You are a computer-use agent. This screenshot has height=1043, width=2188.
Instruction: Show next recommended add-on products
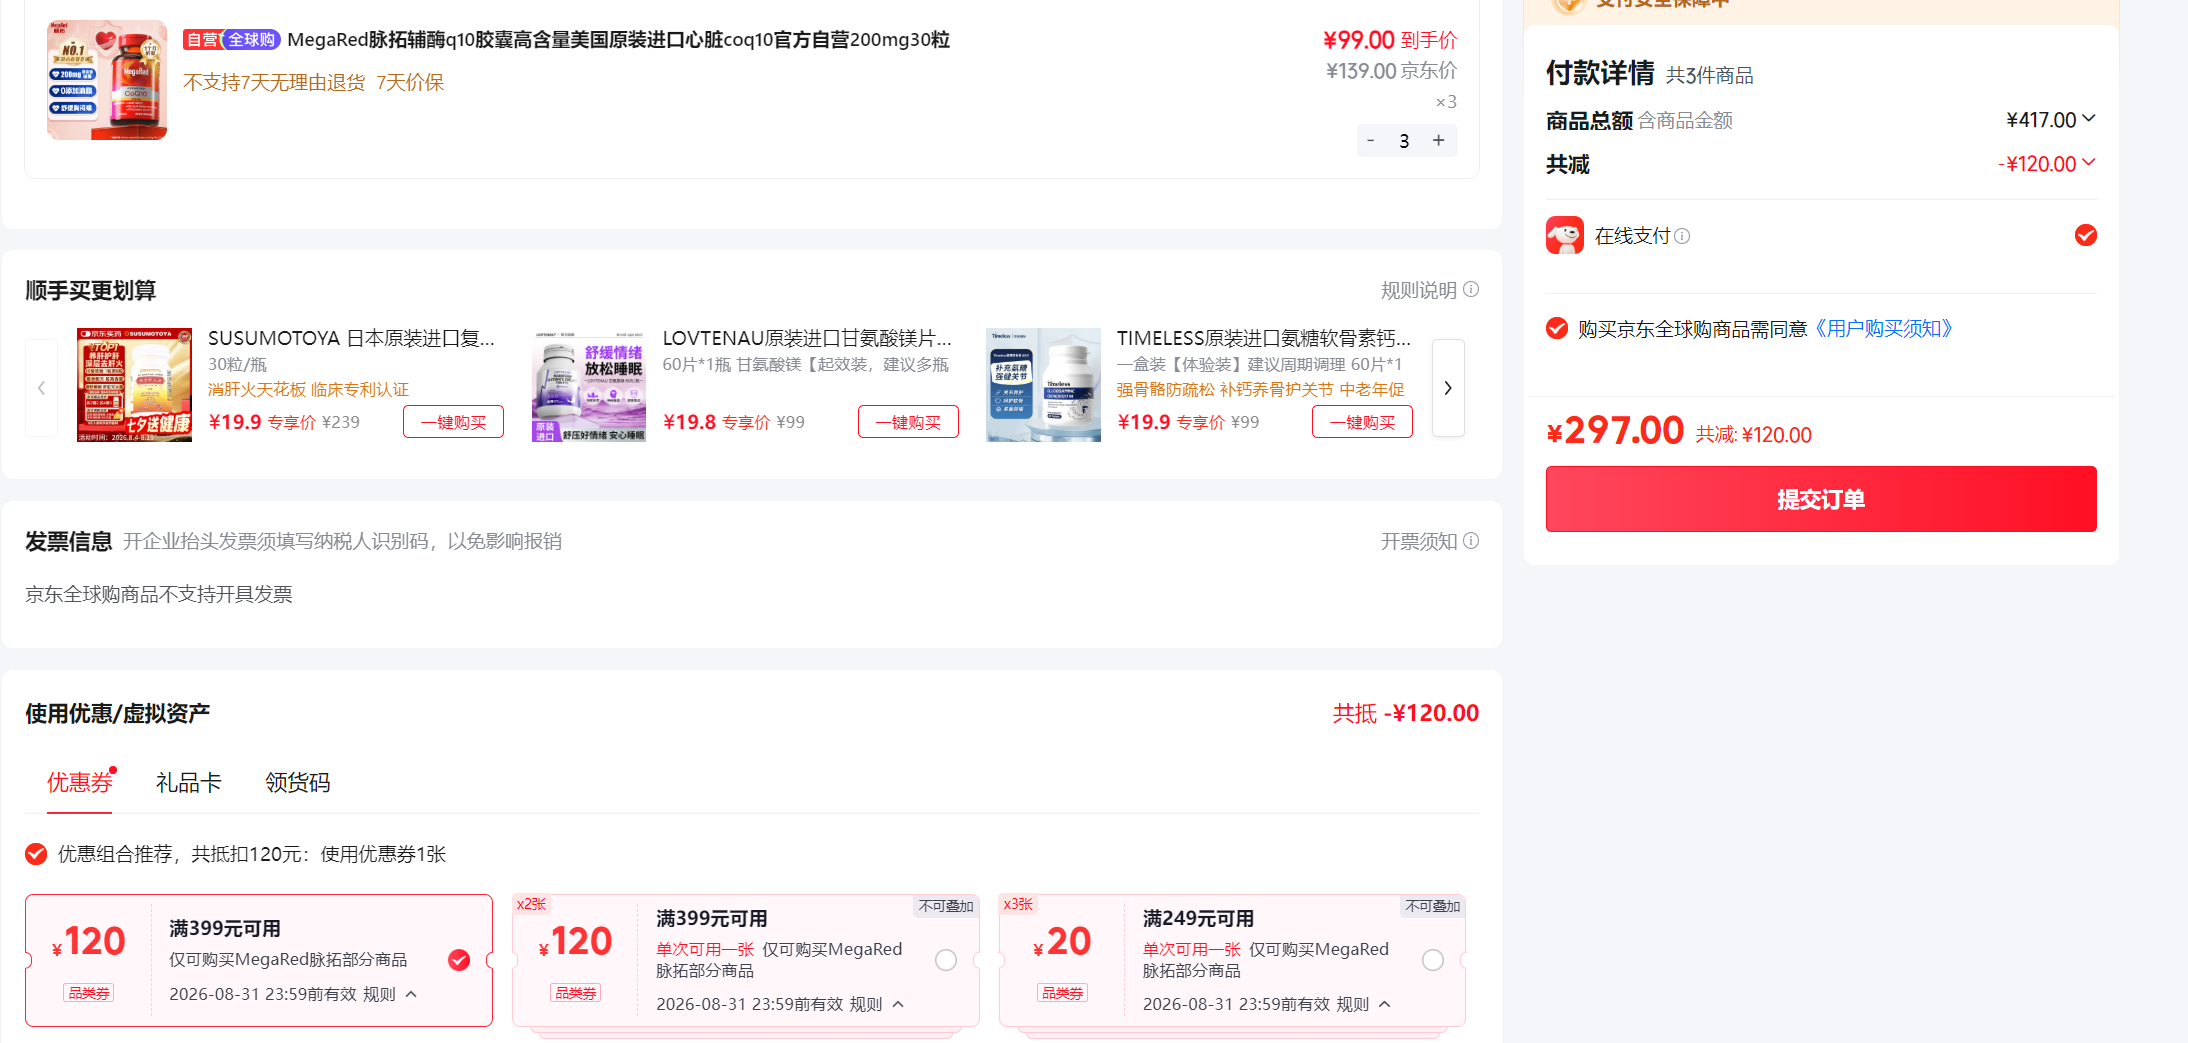1448,388
